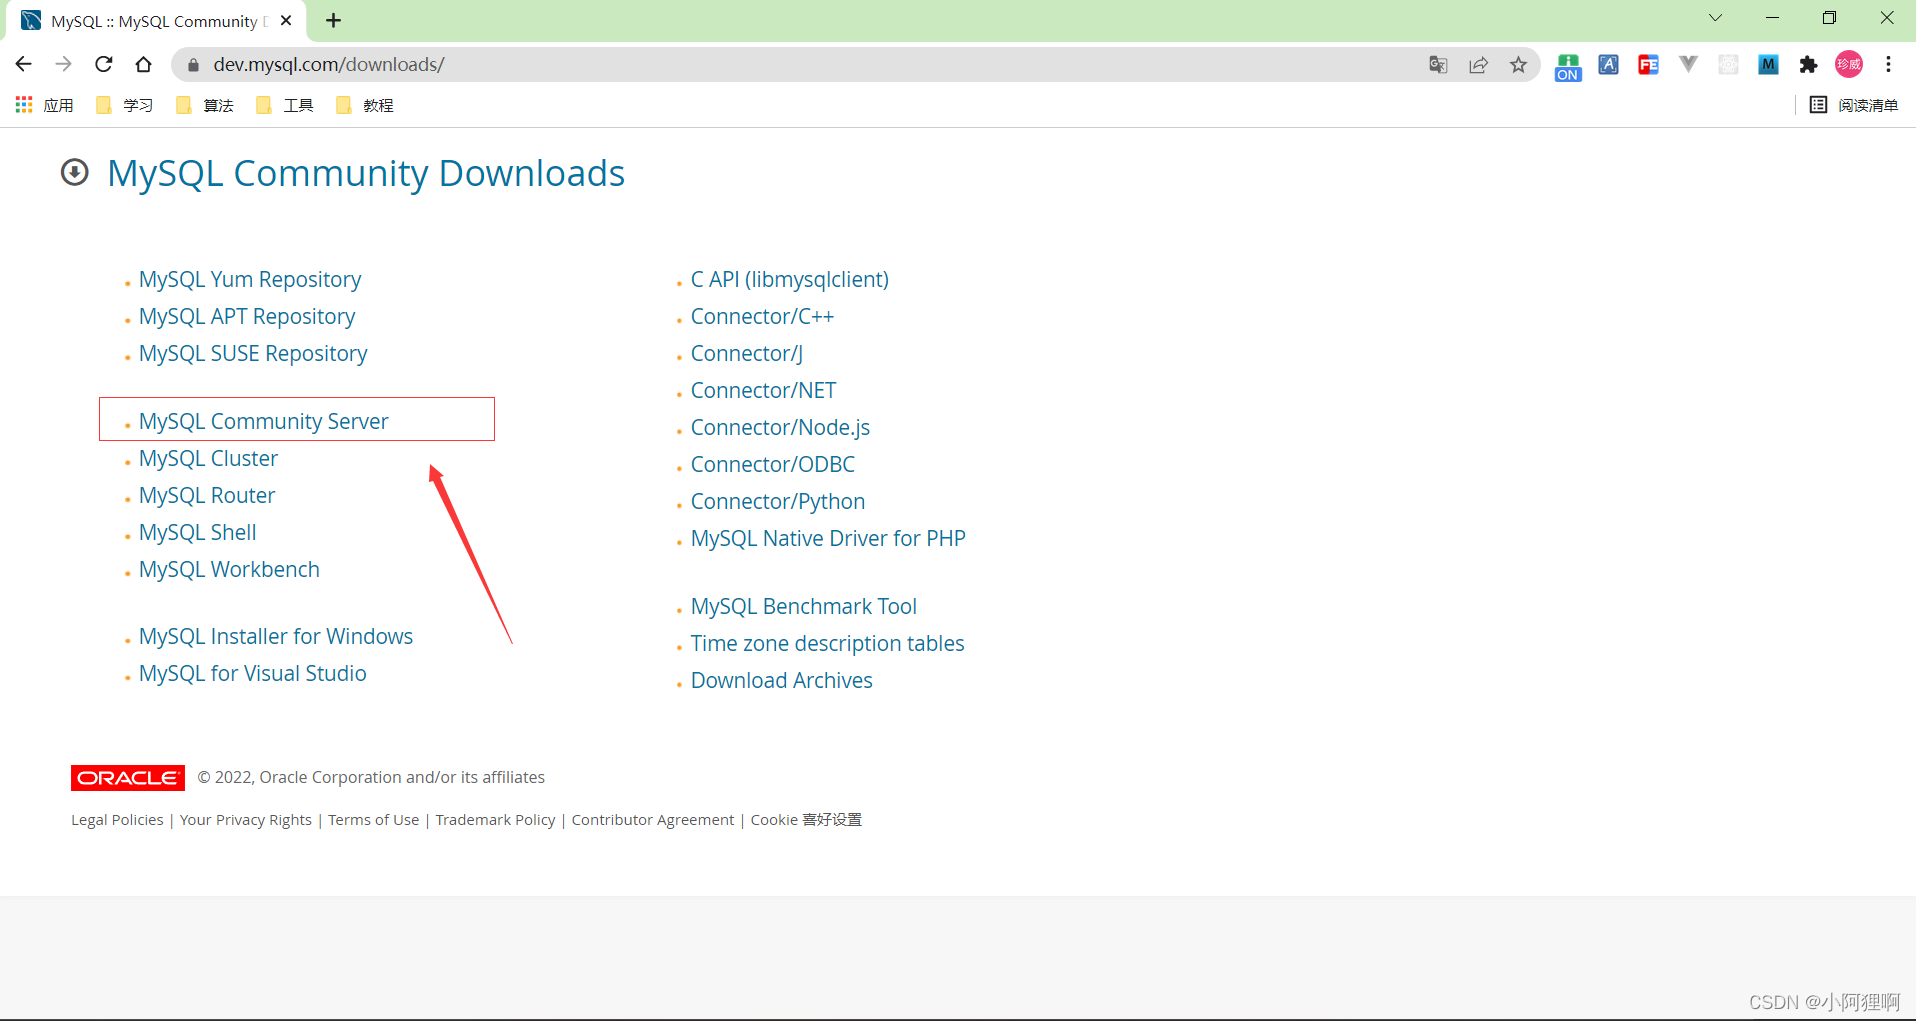Open Connector/NET downloads

click(x=763, y=391)
